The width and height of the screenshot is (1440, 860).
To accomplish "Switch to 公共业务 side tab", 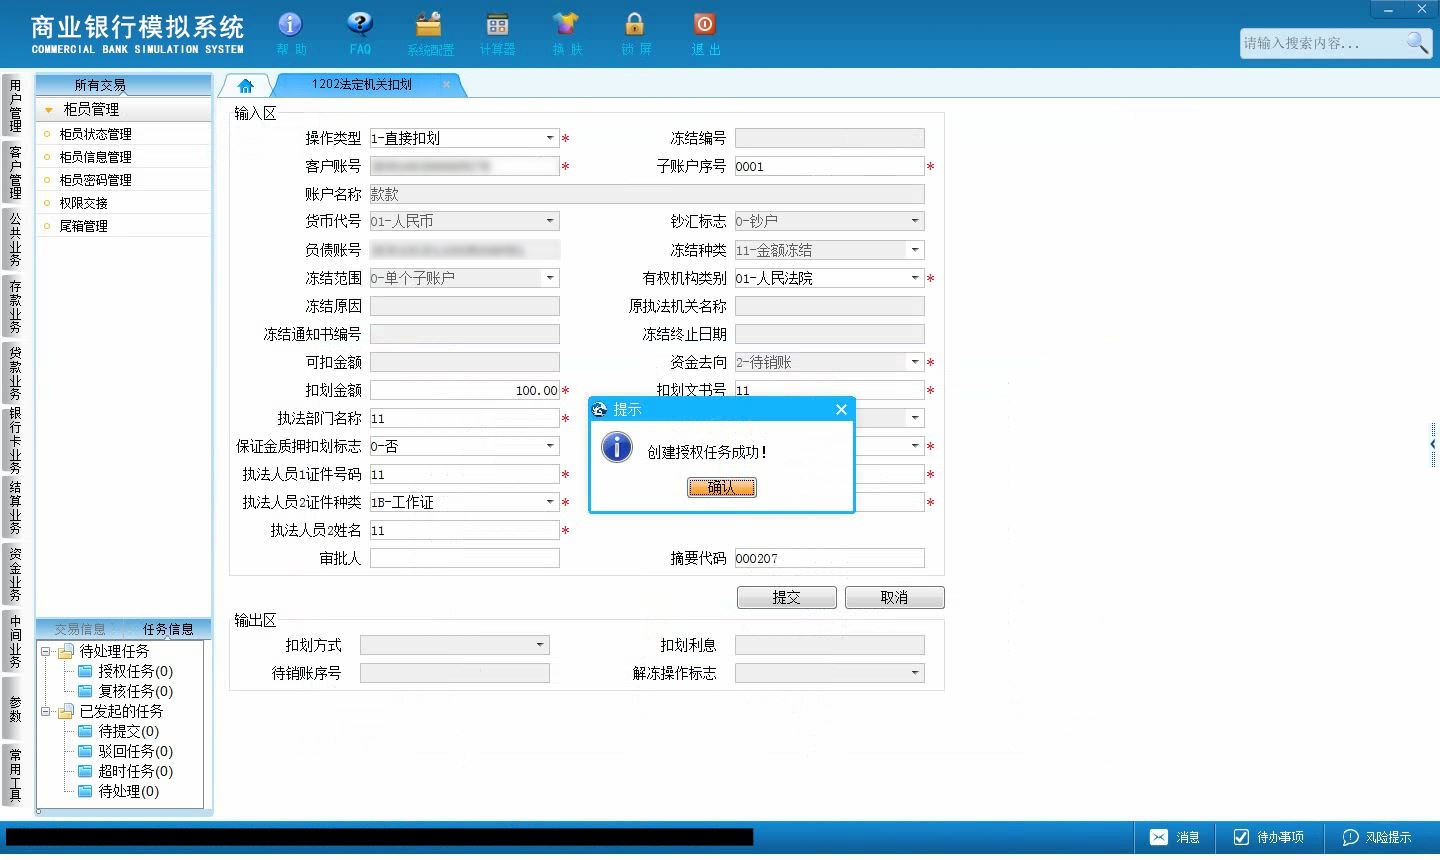I will tap(15, 239).
